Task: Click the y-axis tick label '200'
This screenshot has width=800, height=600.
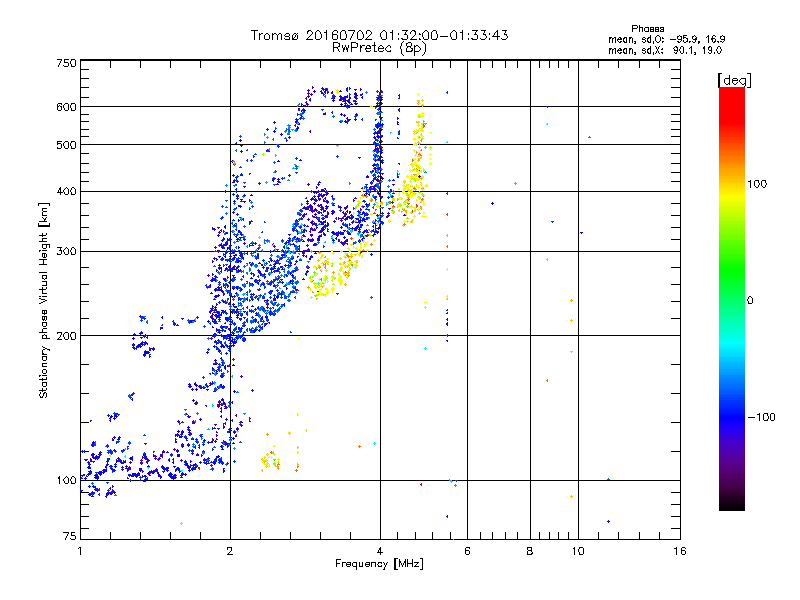Action: (66, 336)
